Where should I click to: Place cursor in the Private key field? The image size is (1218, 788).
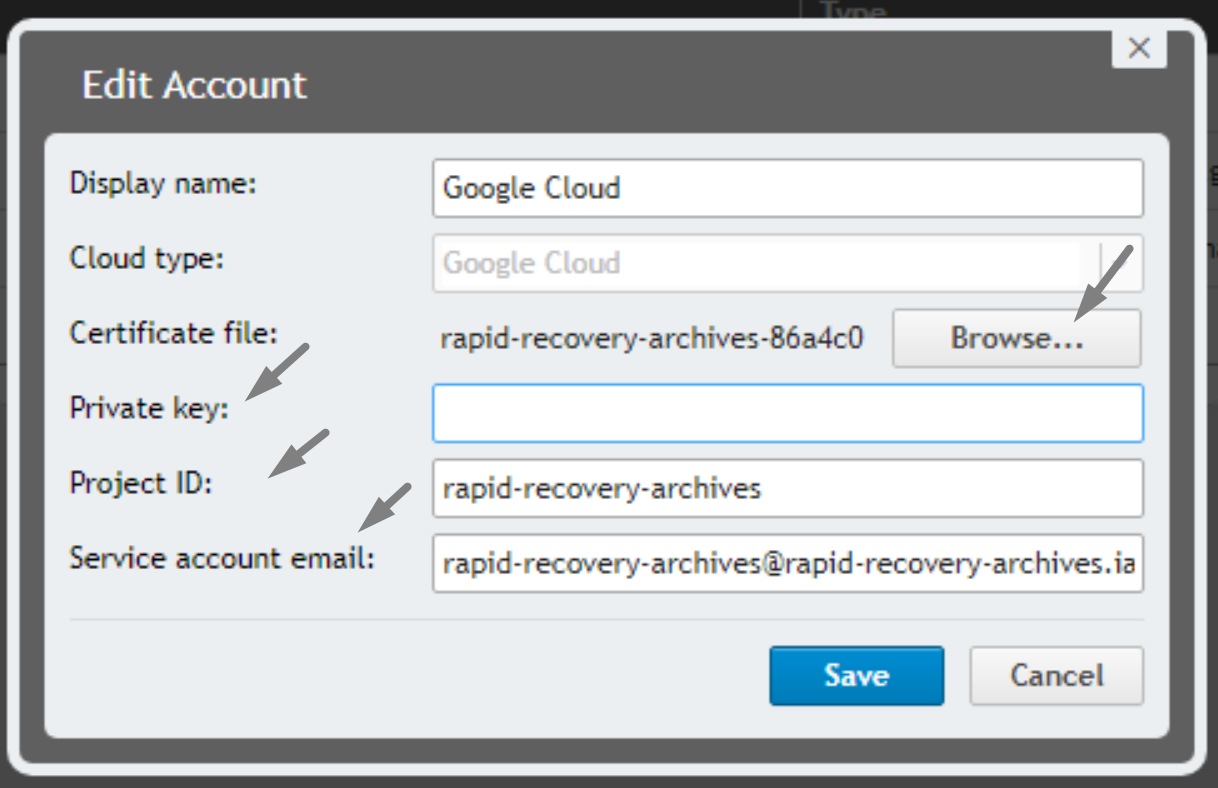pos(787,413)
